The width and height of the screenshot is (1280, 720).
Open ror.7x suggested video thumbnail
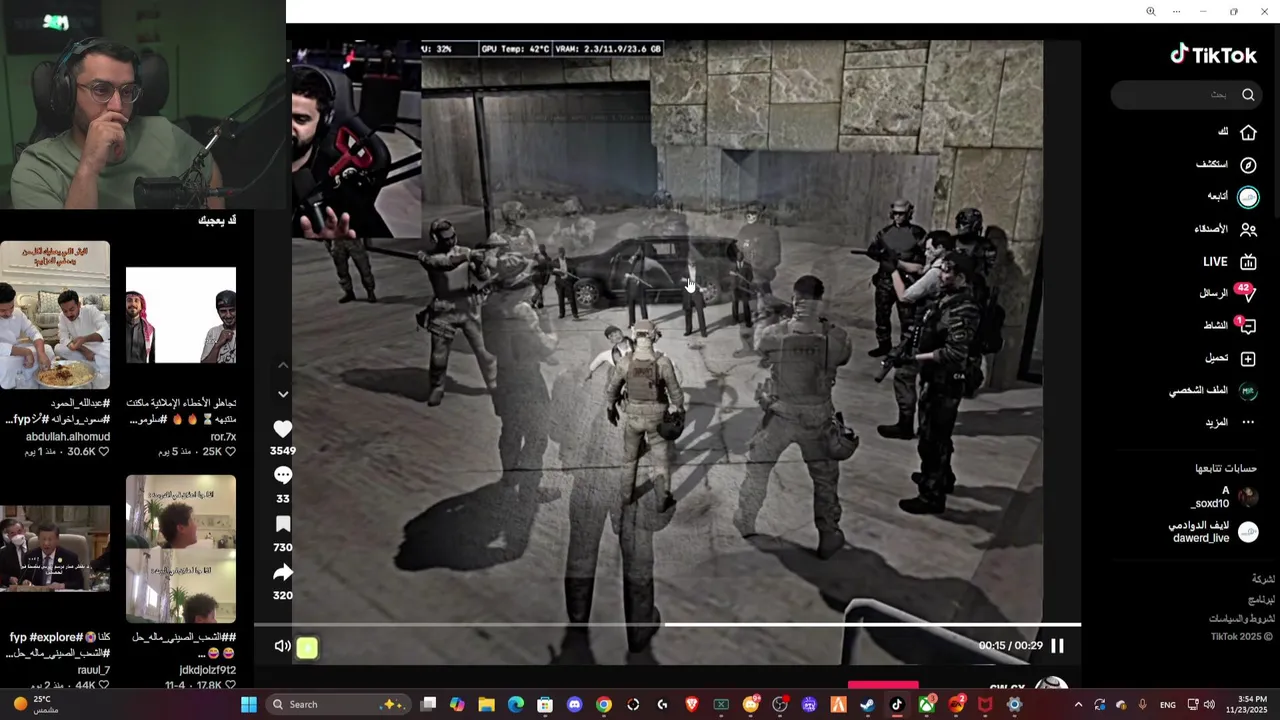click(x=181, y=315)
